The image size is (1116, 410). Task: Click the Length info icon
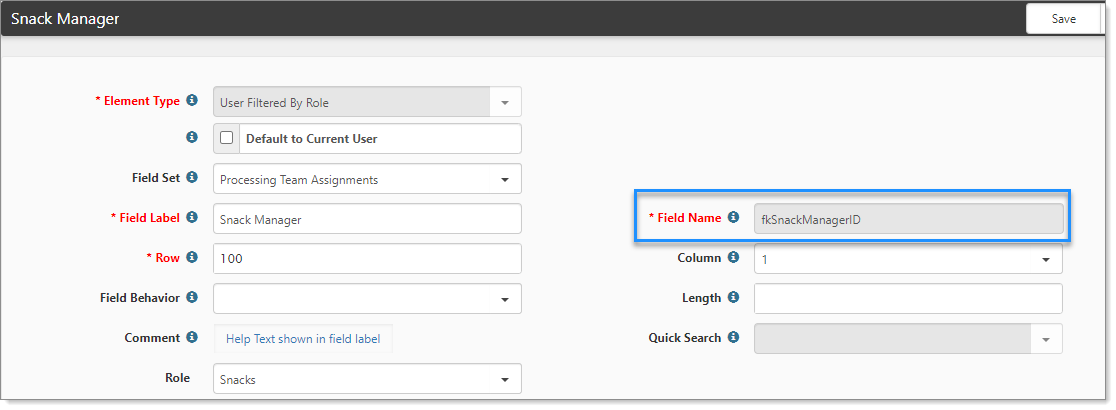click(x=733, y=297)
